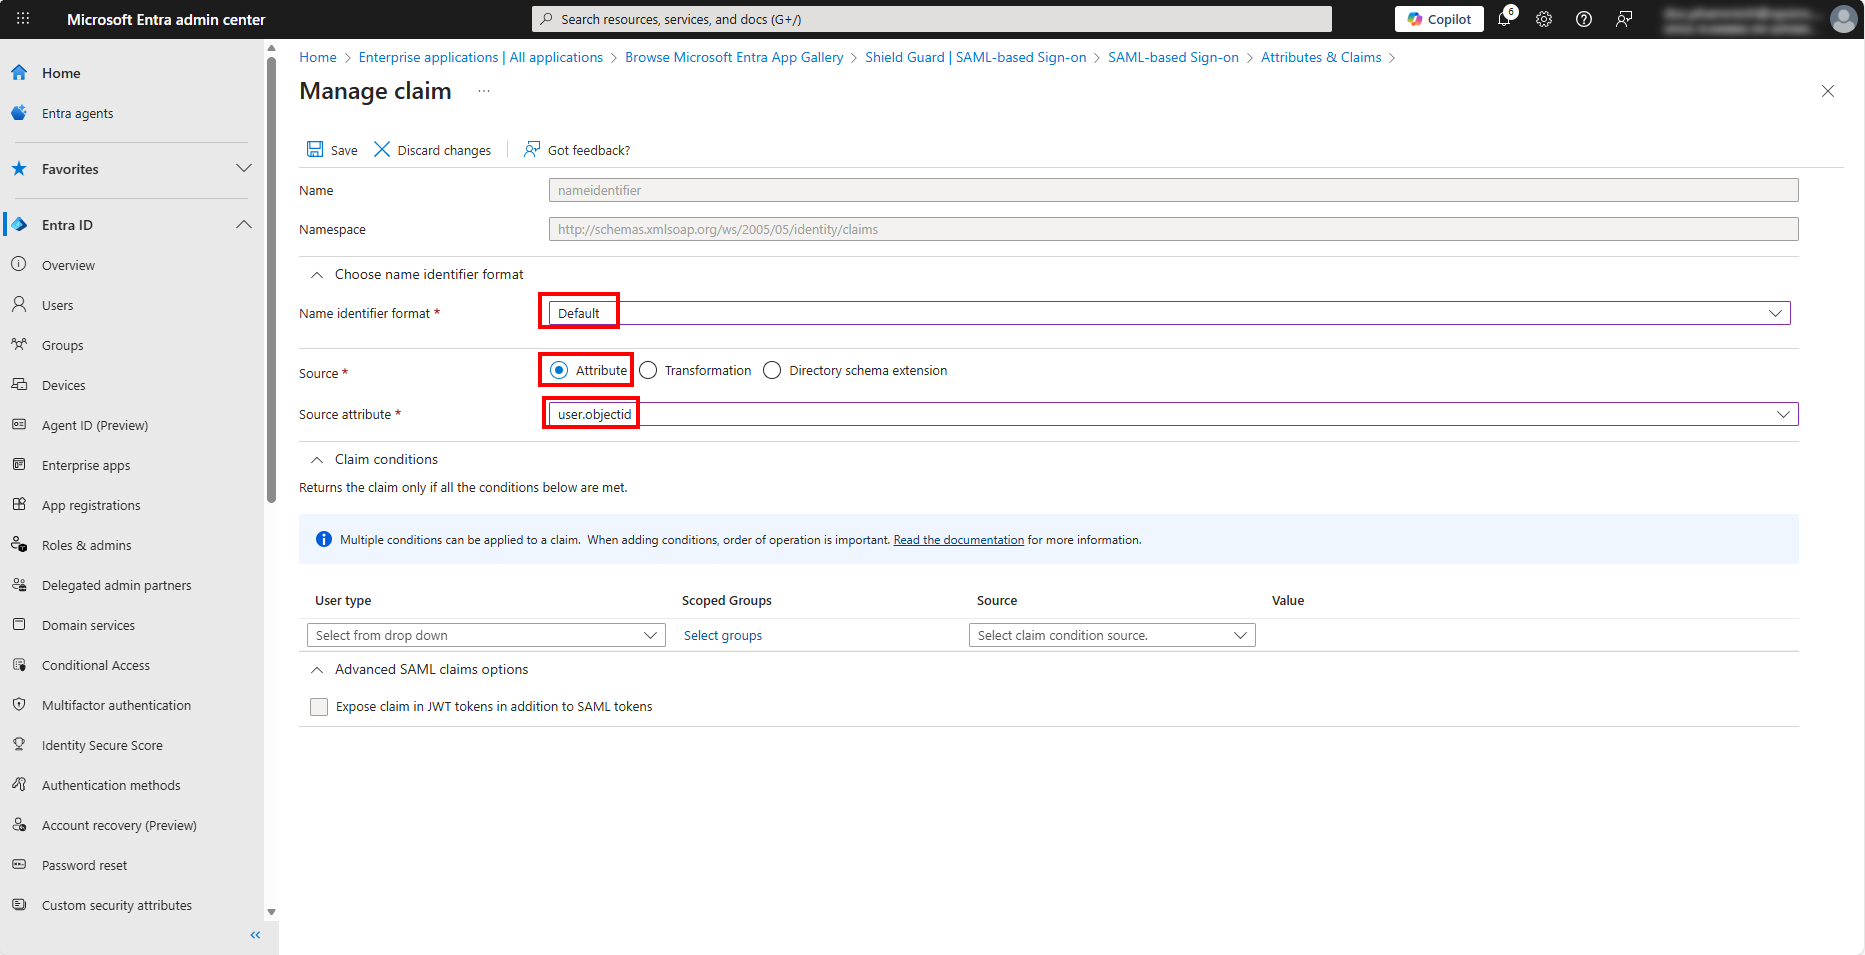Open the notifications bell icon
Image resolution: width=1865 pixels, height=955 pixels.
pyautogui.click(x=1504, y=19)
